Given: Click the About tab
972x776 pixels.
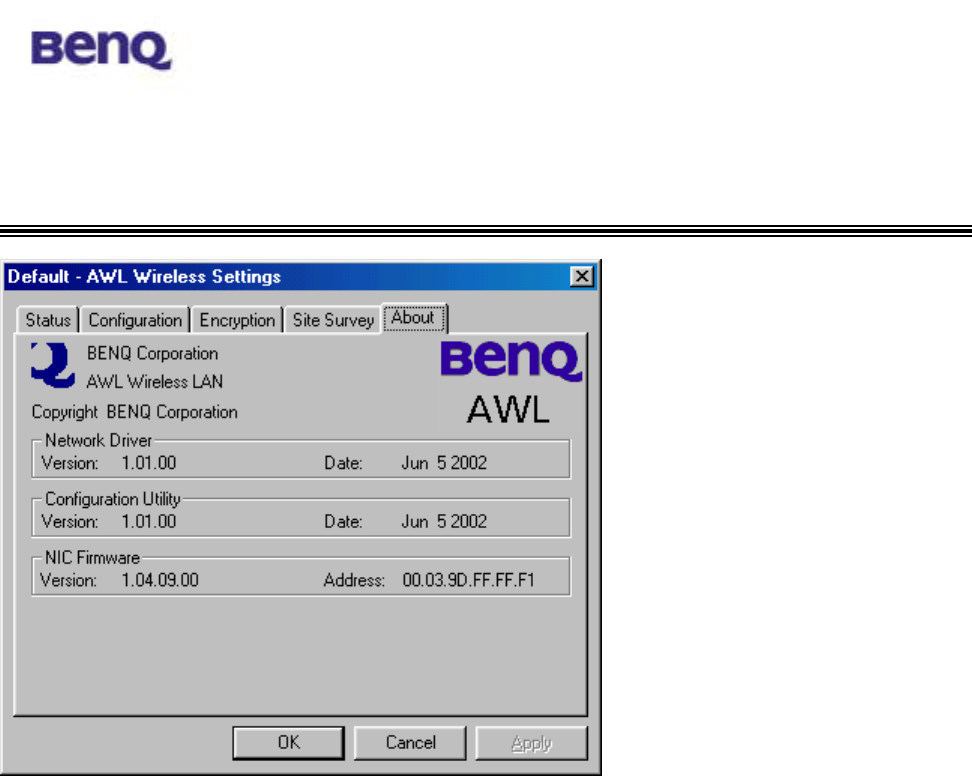Looking at the screenshot, I should 413,318.
